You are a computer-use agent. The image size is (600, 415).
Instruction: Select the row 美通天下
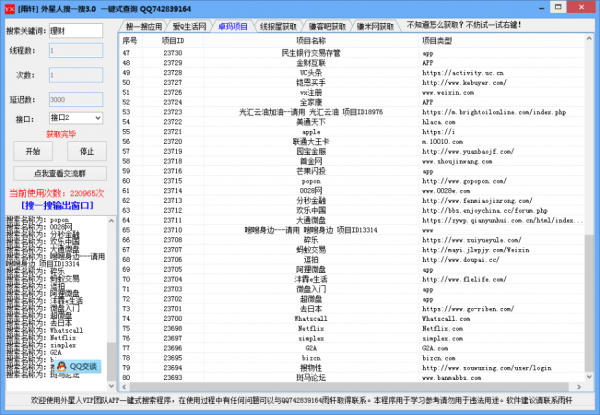click(x=352, y=122)
